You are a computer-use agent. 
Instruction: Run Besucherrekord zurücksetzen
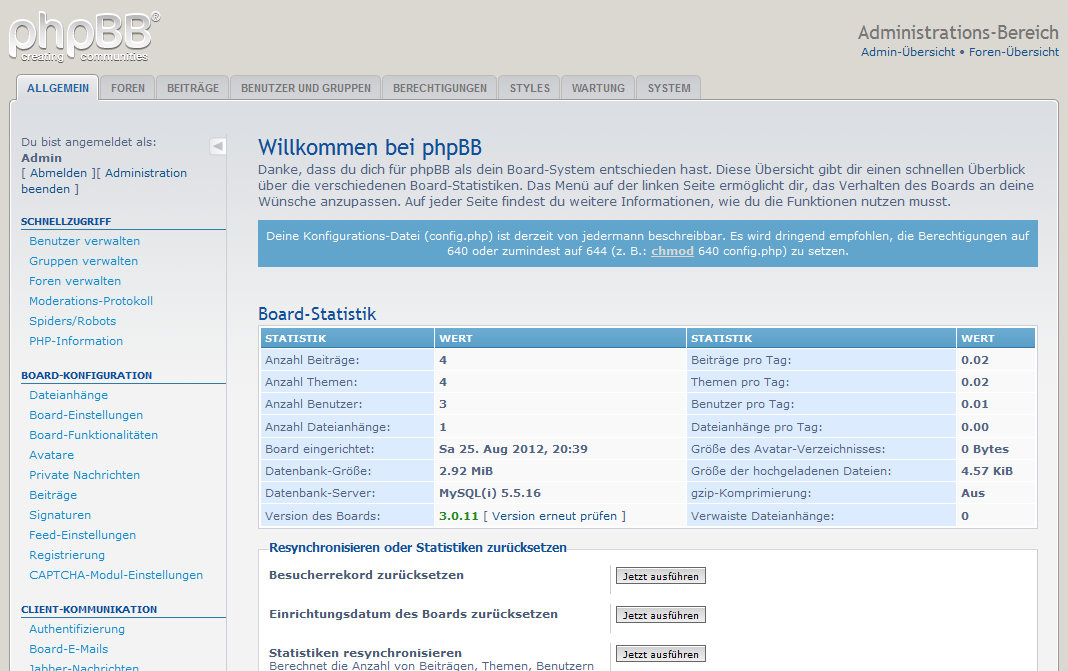point(660,576)
